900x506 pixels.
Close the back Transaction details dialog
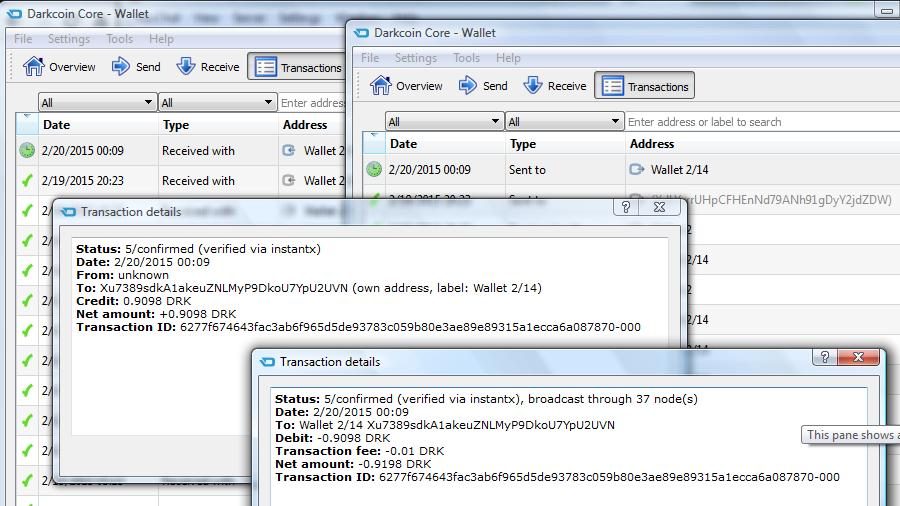(x=660, y=207)
